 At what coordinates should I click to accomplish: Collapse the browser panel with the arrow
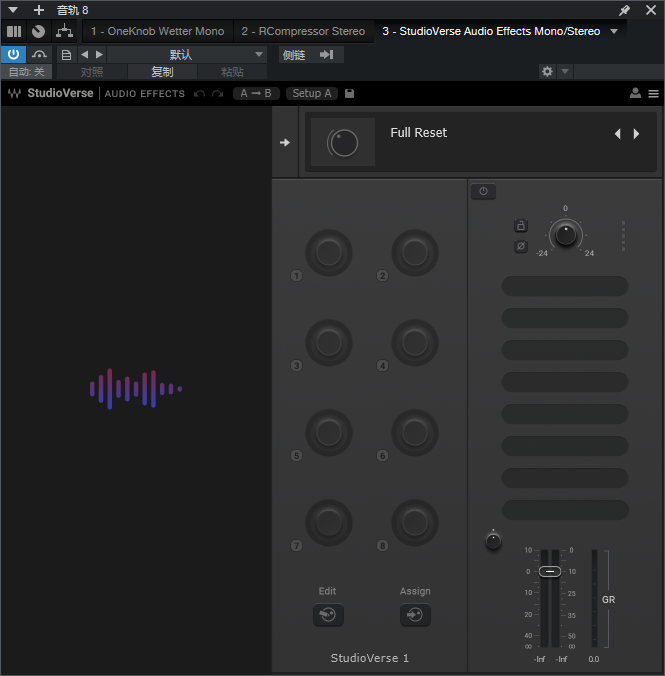(285, 142)
